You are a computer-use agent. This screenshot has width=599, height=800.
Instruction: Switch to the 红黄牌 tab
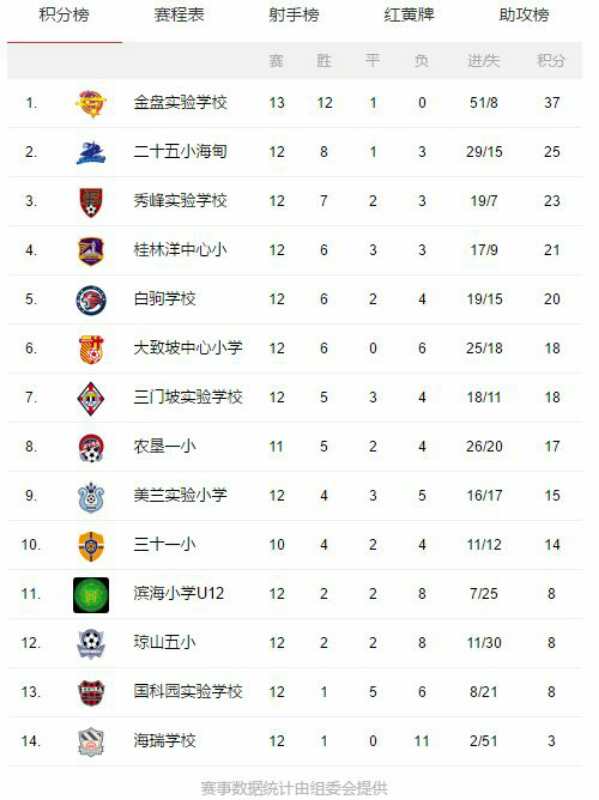point(409,15)
